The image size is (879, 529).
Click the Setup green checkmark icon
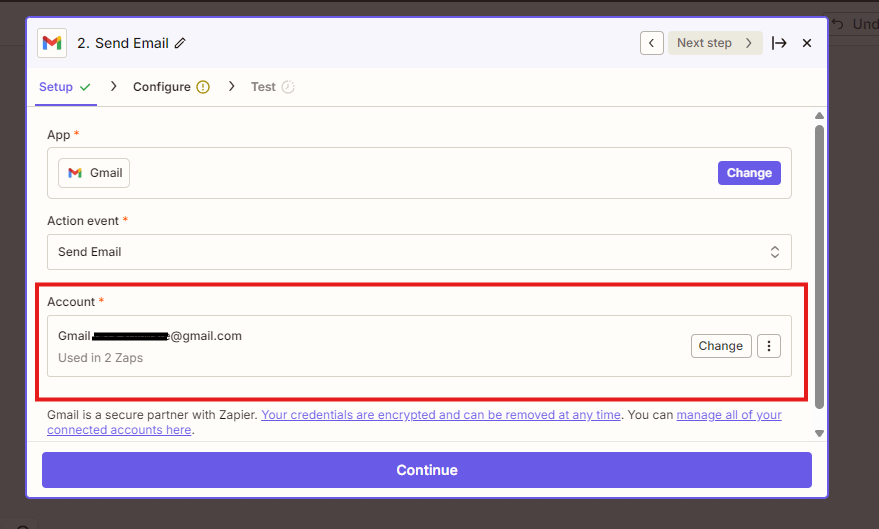[x=85, y=87]
